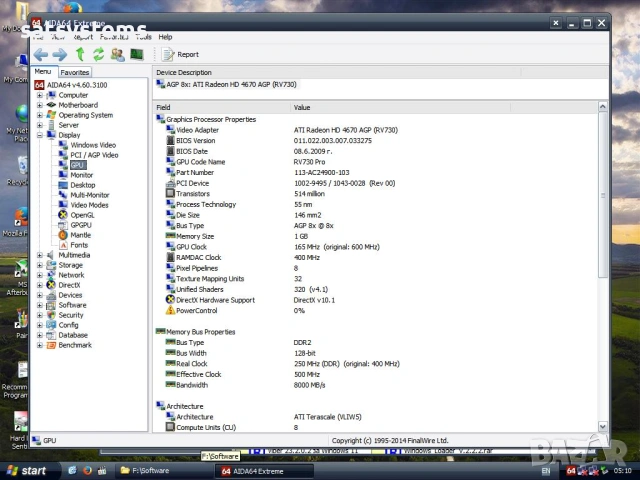Click the green Up level arrow

80,54
